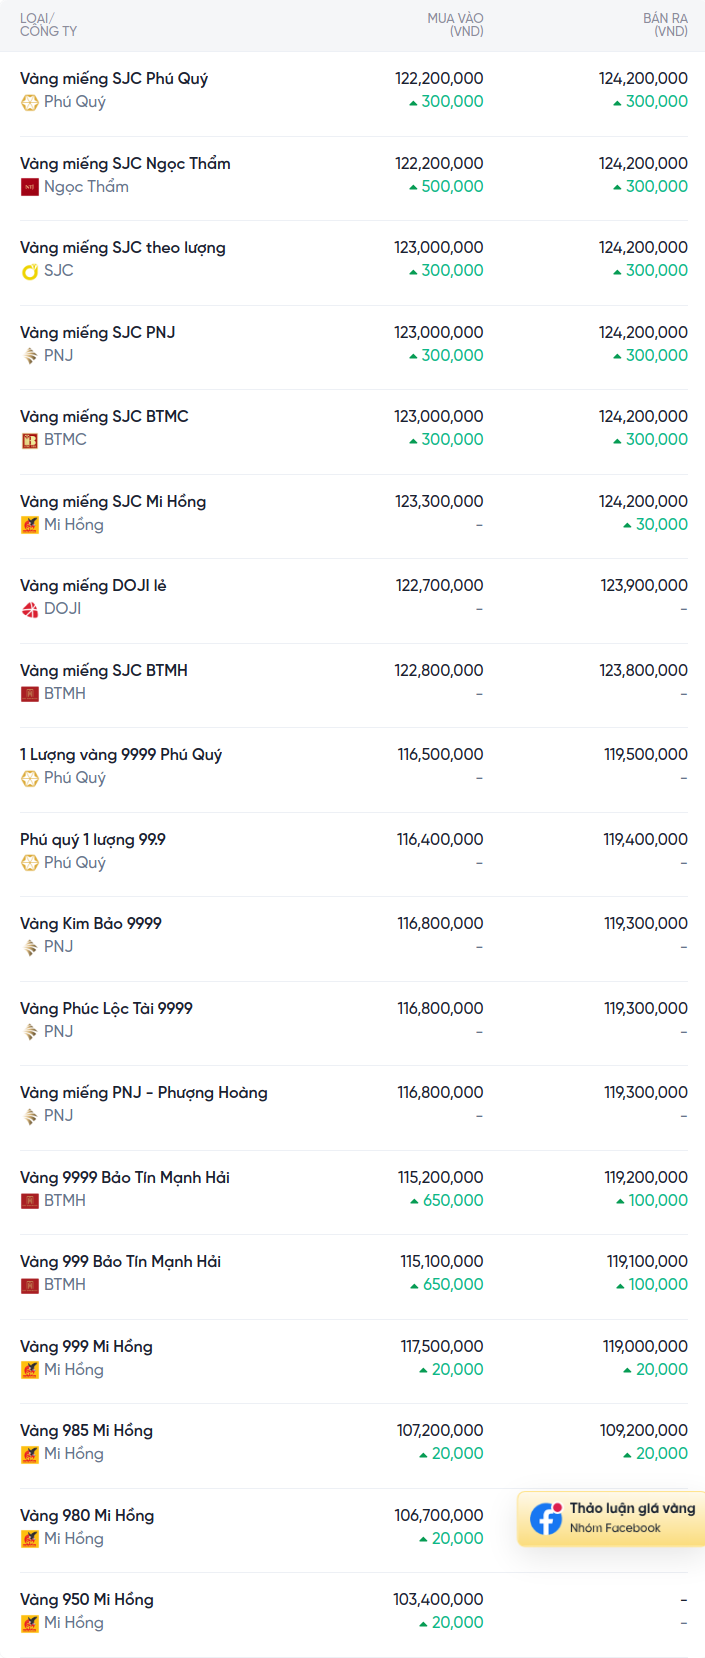
Task: Click the DOJI red logo icon
Action: [30, 609]
